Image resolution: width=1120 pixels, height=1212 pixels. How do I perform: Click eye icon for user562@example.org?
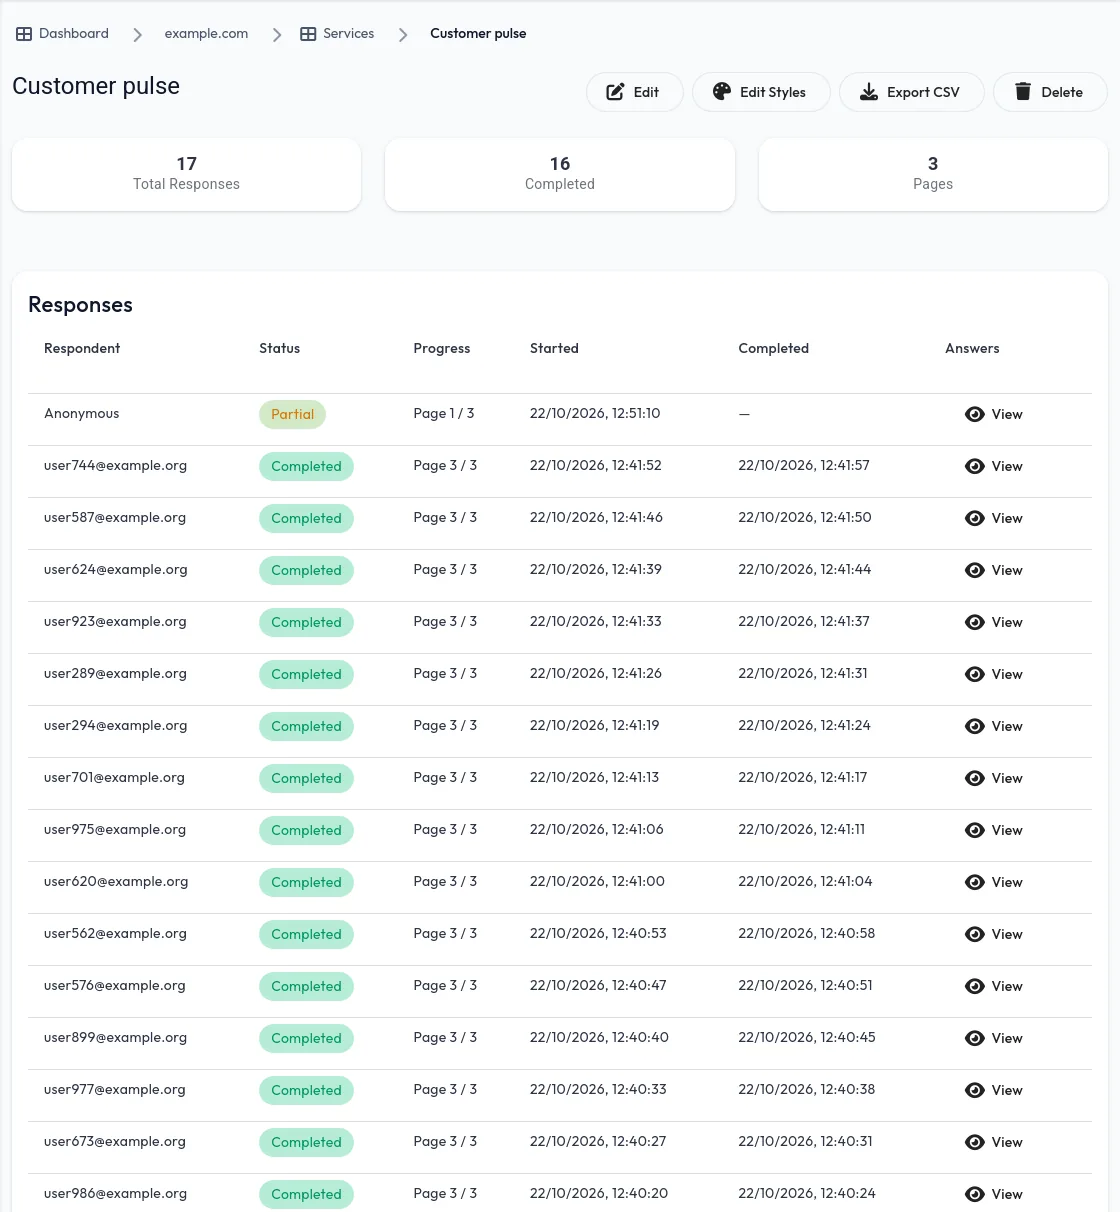pyautogui.click(x=975, y=934)
